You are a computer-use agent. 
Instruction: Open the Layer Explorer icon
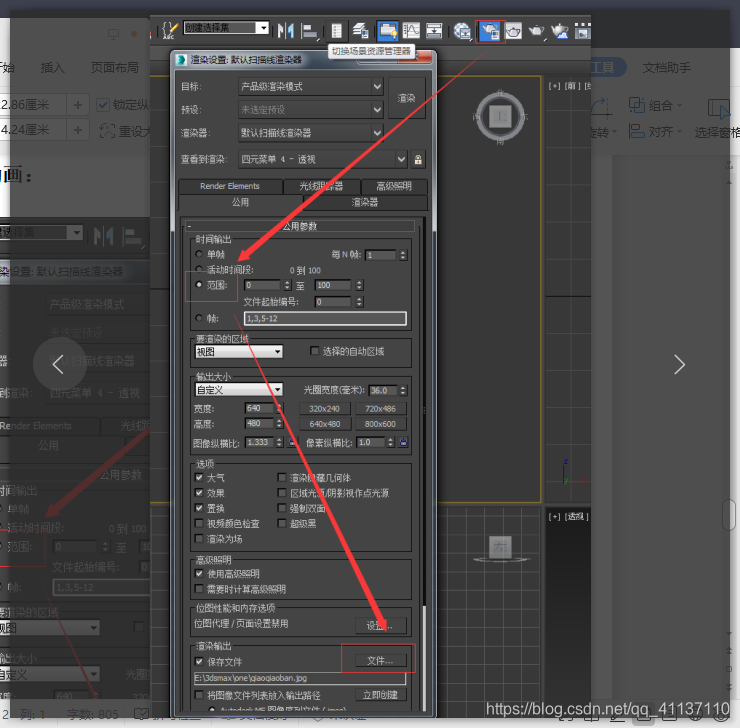(361, 31)
